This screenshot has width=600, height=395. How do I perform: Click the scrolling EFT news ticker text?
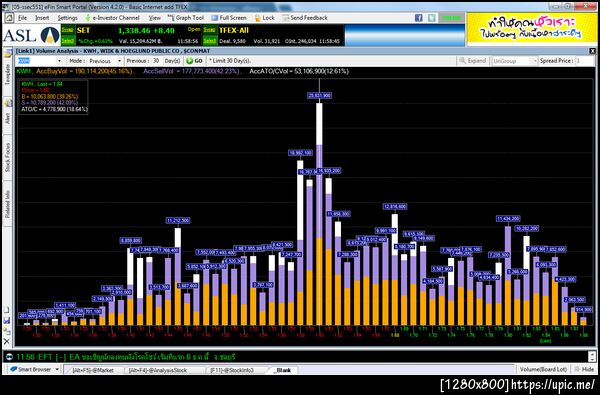pos(126,357)
